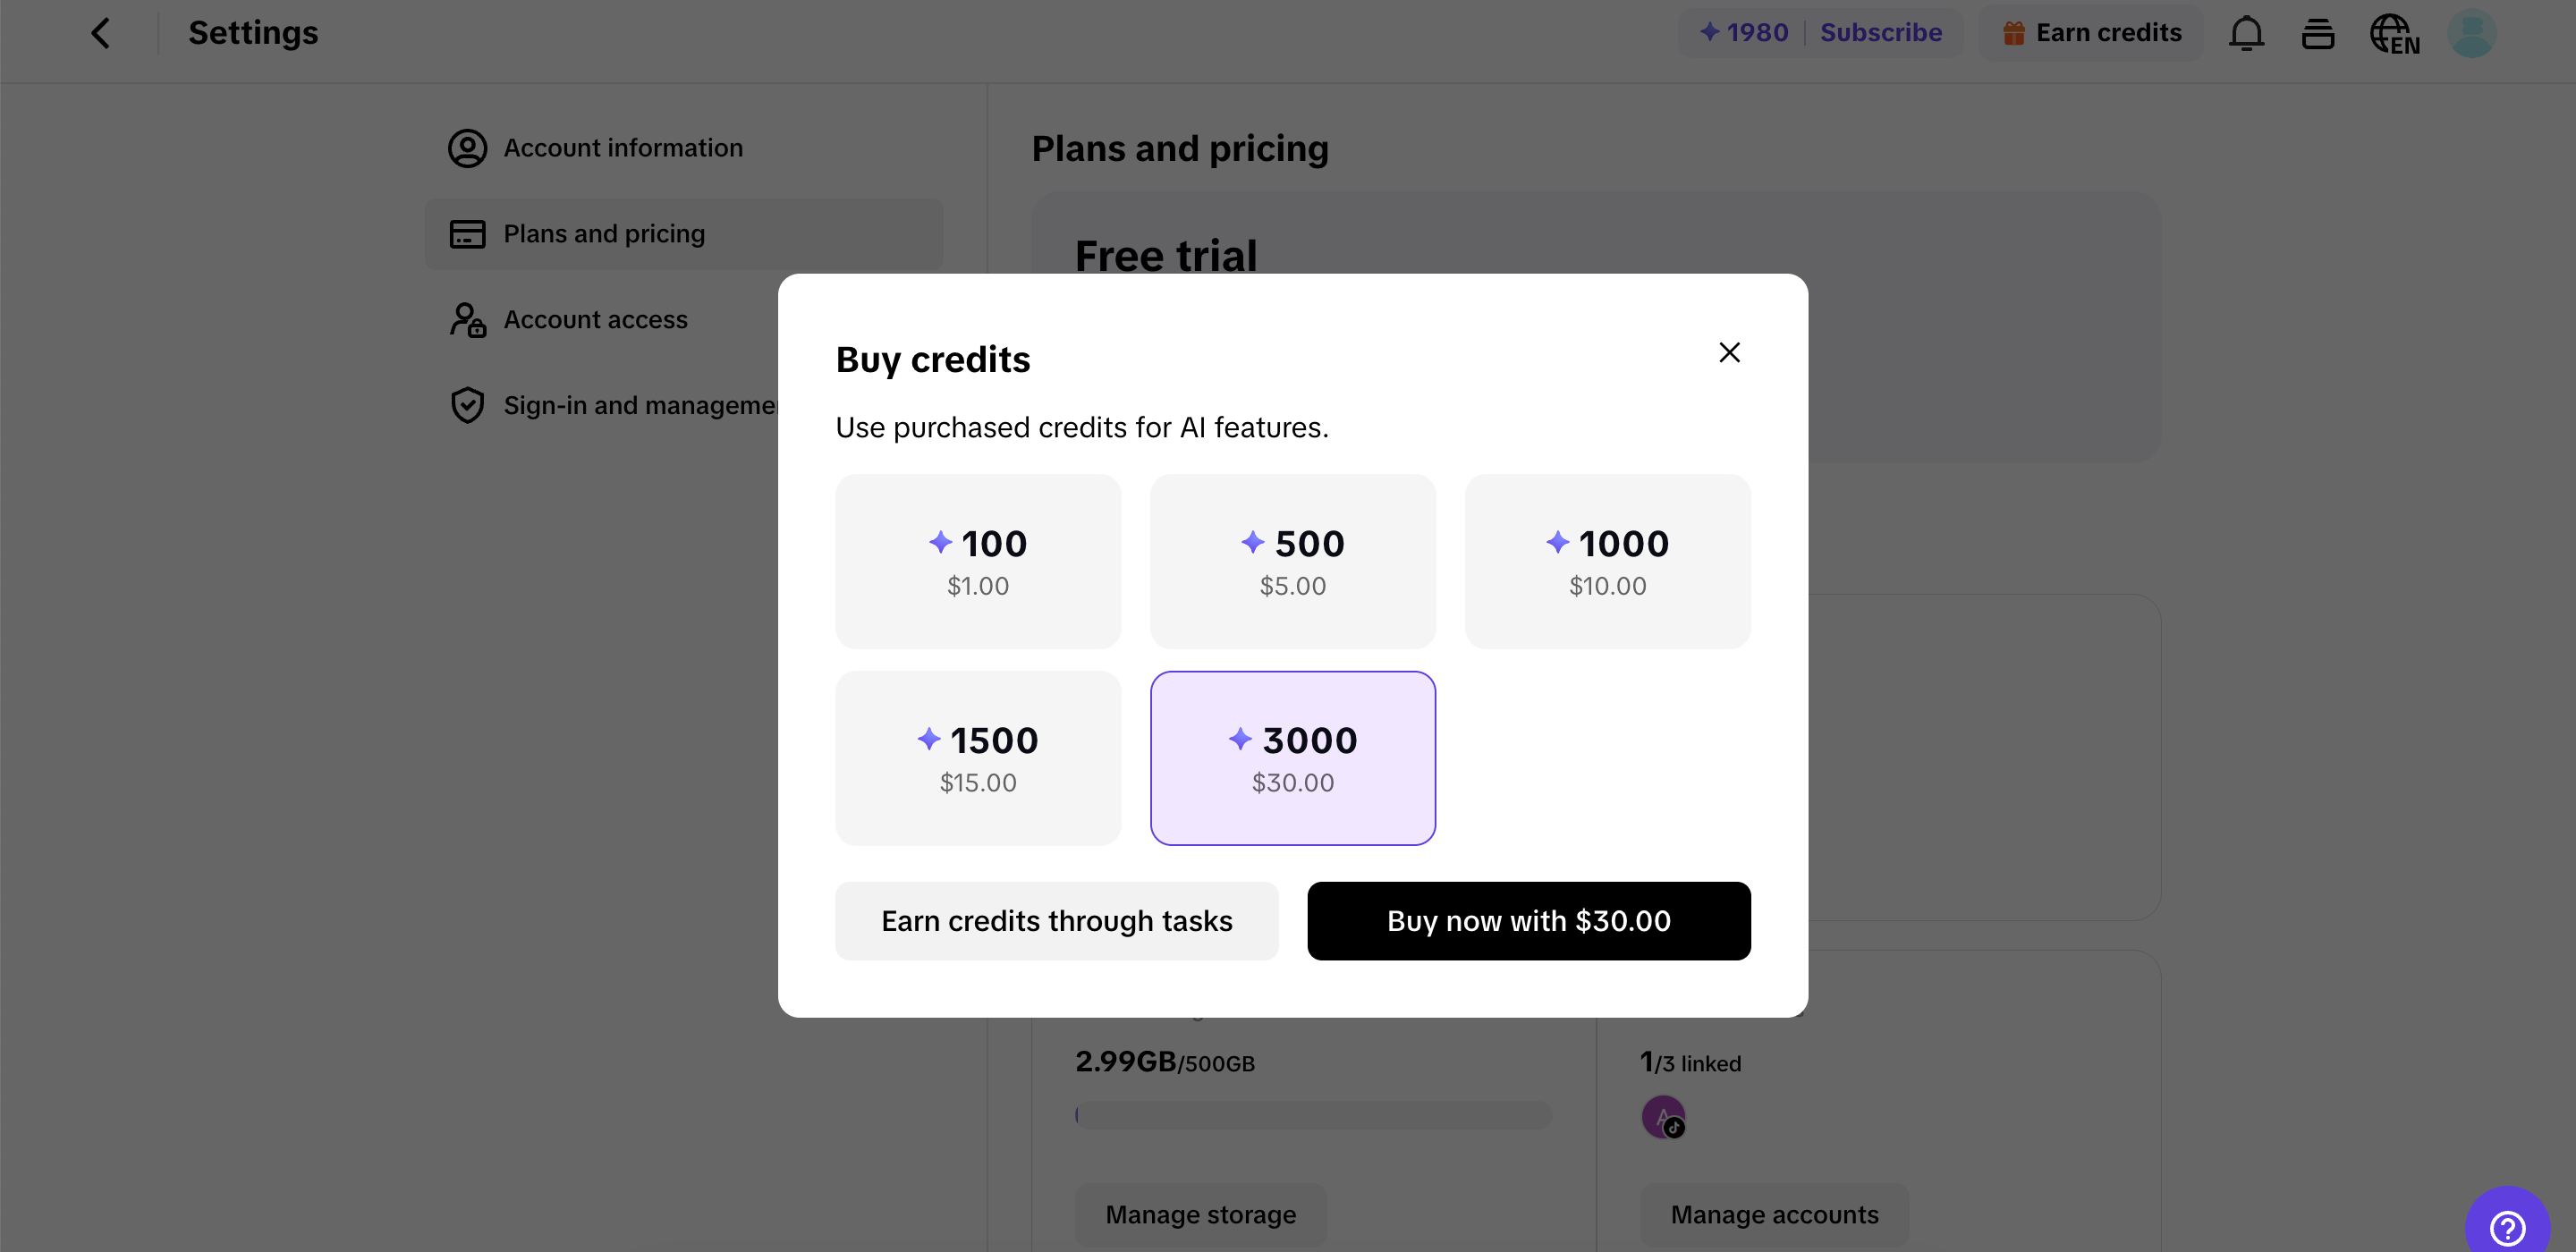Screen dimensions: 2576x1252
Task: Click Earn credits through tasks
Action: coord(1056,921)
